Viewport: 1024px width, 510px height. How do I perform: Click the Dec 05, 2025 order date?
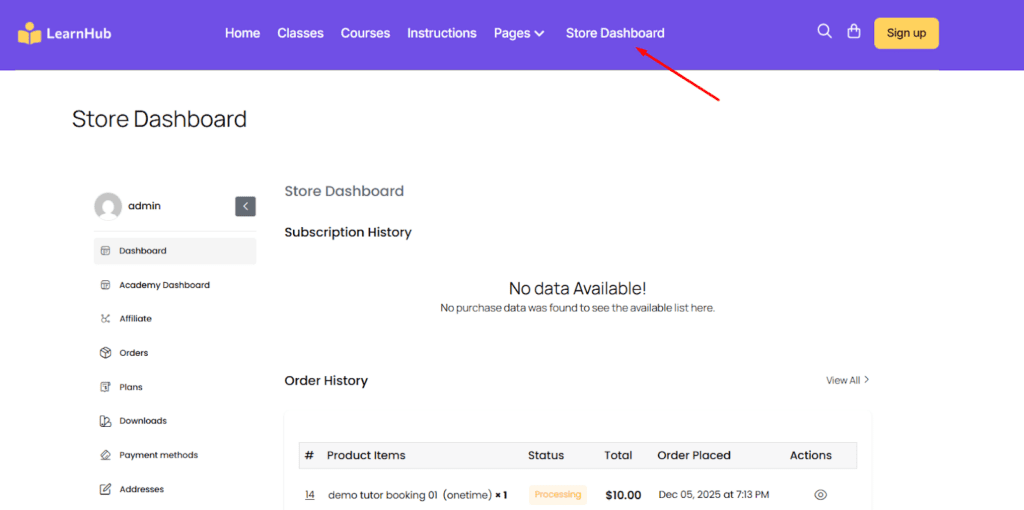click(714, 495)
